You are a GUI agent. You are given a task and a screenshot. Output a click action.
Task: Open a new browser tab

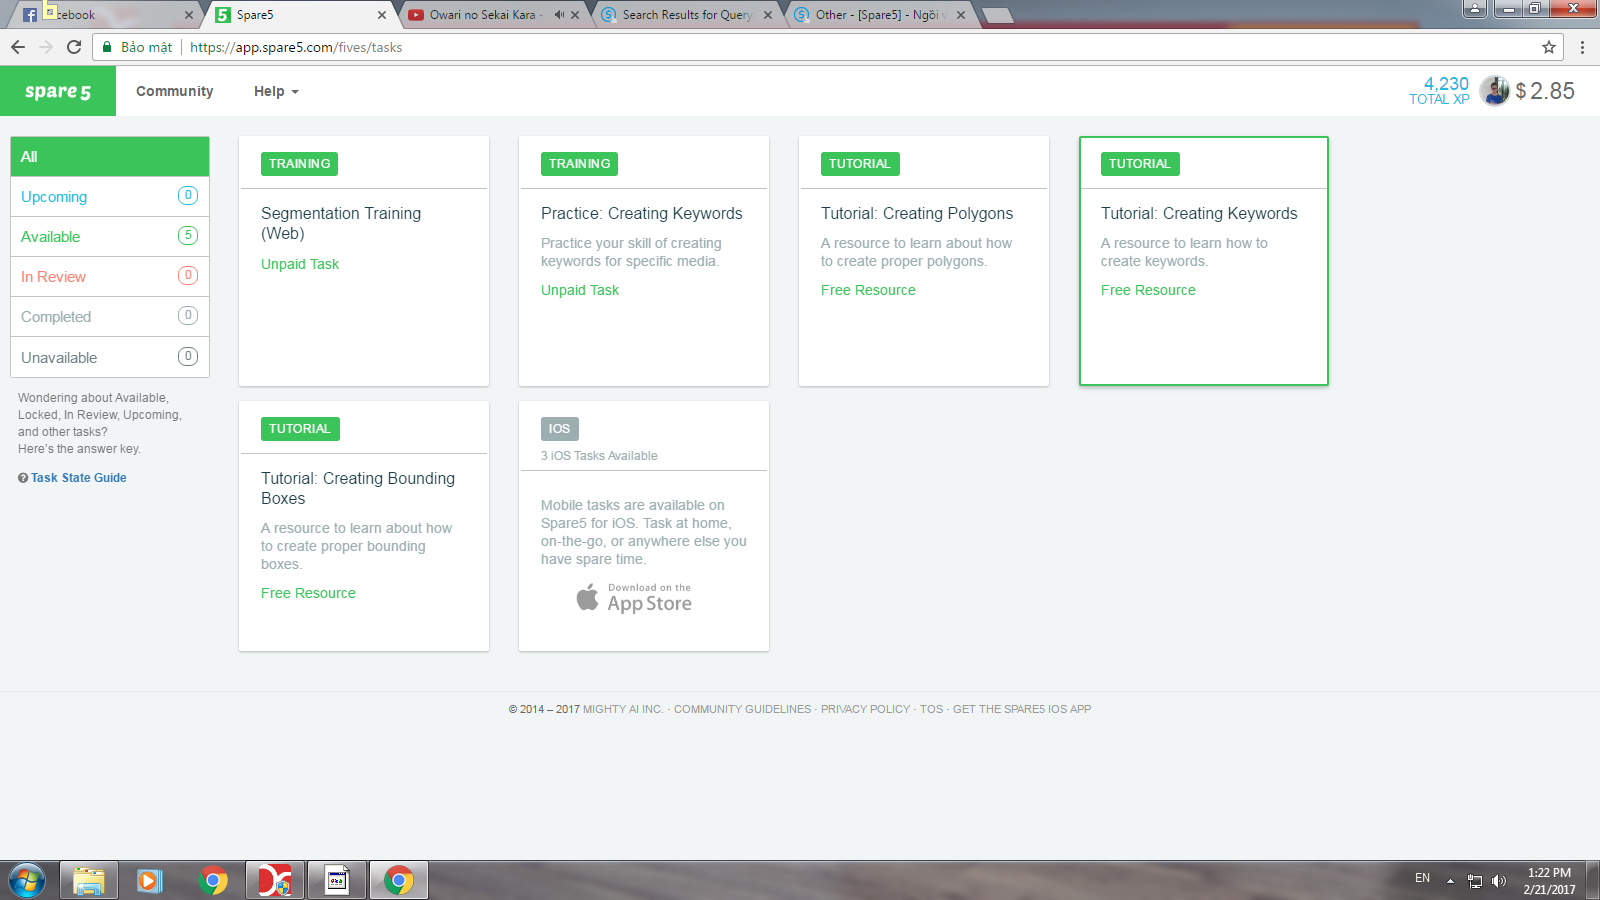click(997, 15)
